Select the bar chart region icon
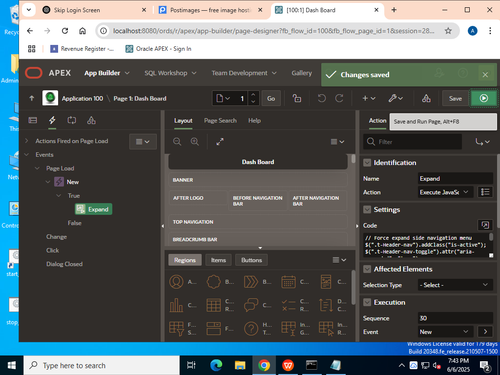 coord(176,305)
